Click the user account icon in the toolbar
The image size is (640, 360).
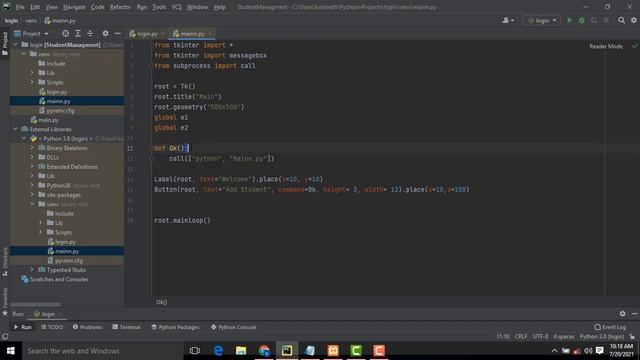(508, 20)
